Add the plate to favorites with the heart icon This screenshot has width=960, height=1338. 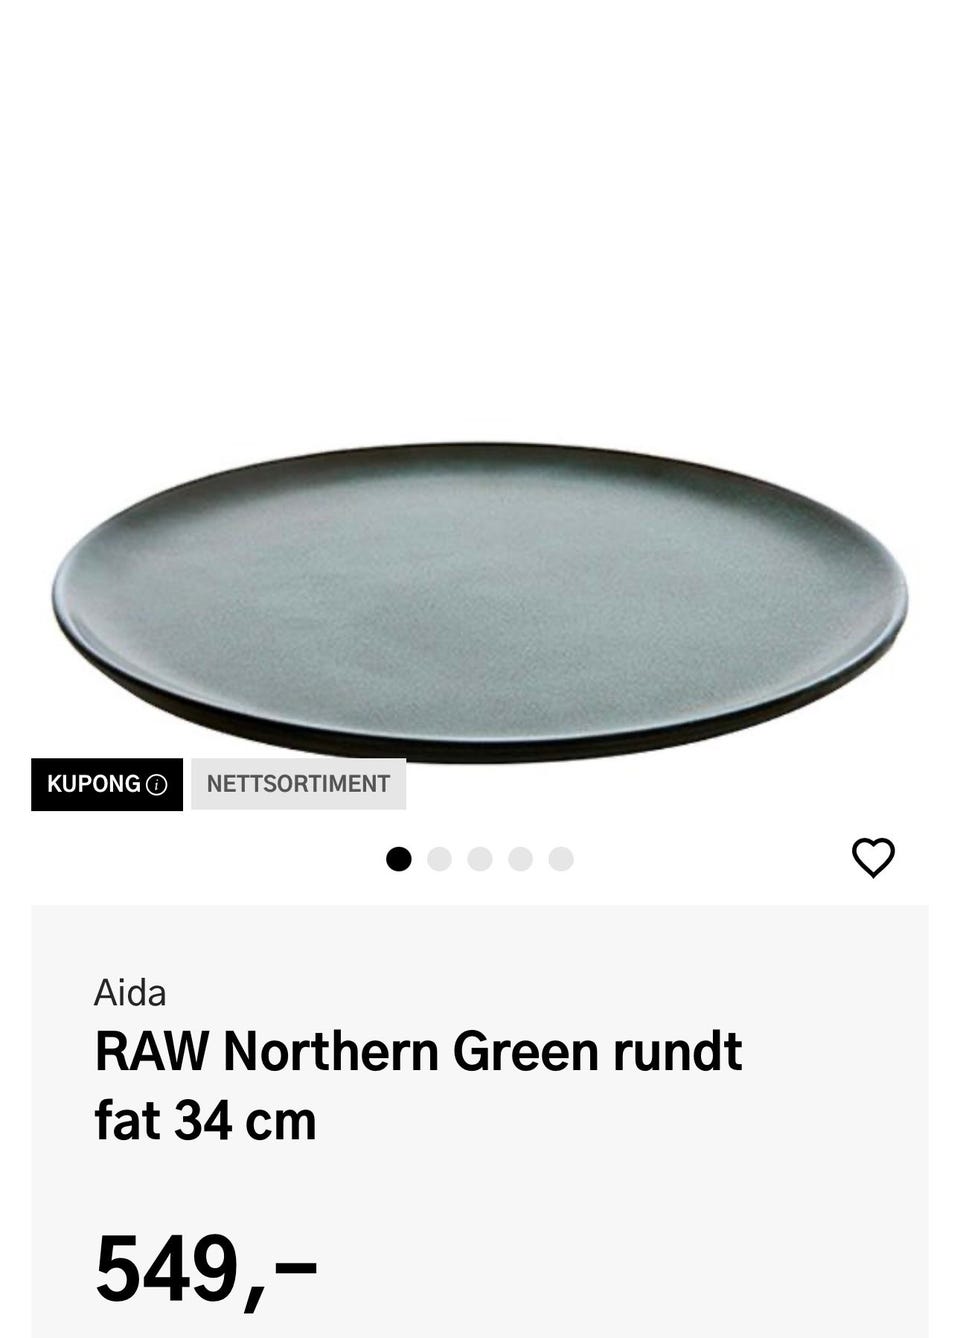pyautogui.click(x=873, y=858)
